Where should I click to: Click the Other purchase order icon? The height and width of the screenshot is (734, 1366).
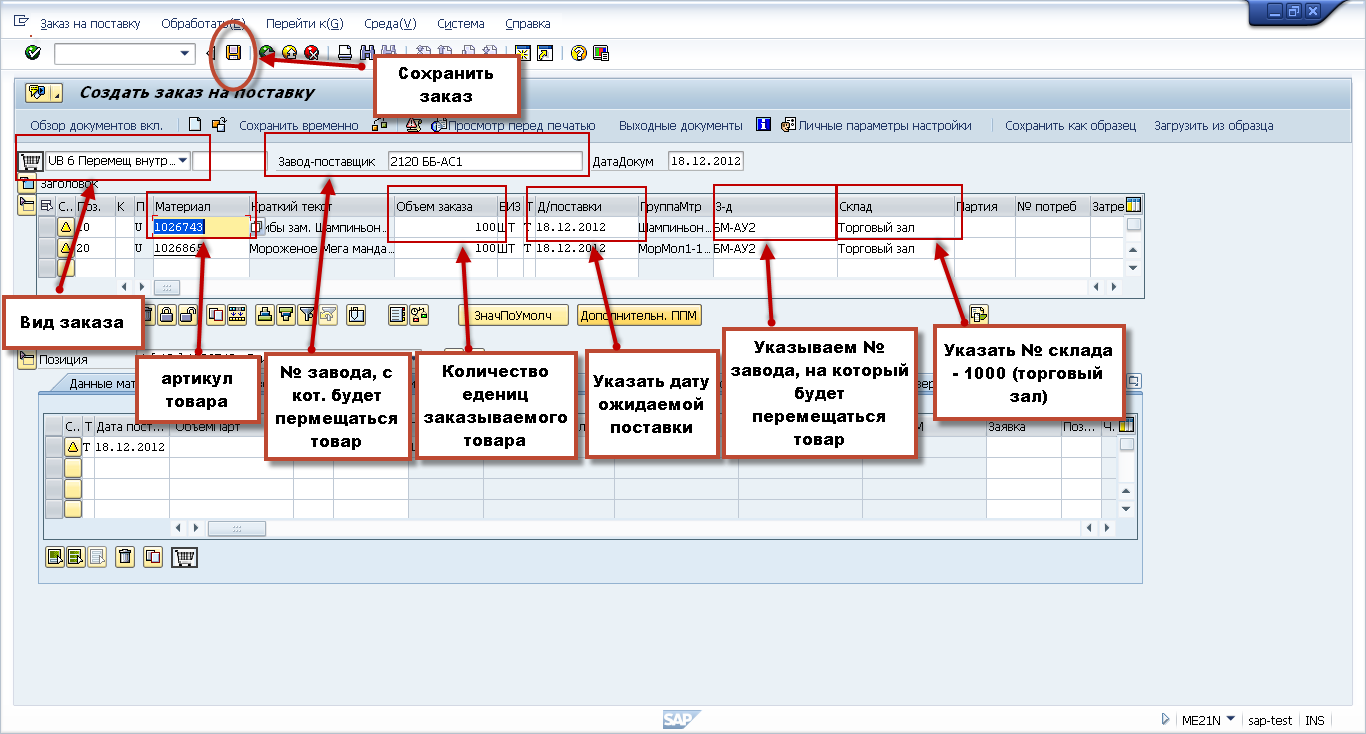219,125
